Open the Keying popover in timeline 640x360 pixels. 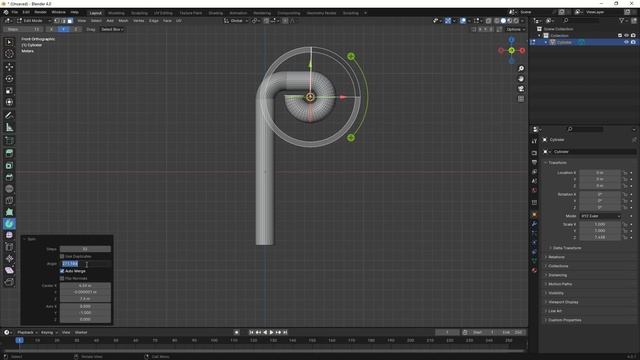pos(49,333)
